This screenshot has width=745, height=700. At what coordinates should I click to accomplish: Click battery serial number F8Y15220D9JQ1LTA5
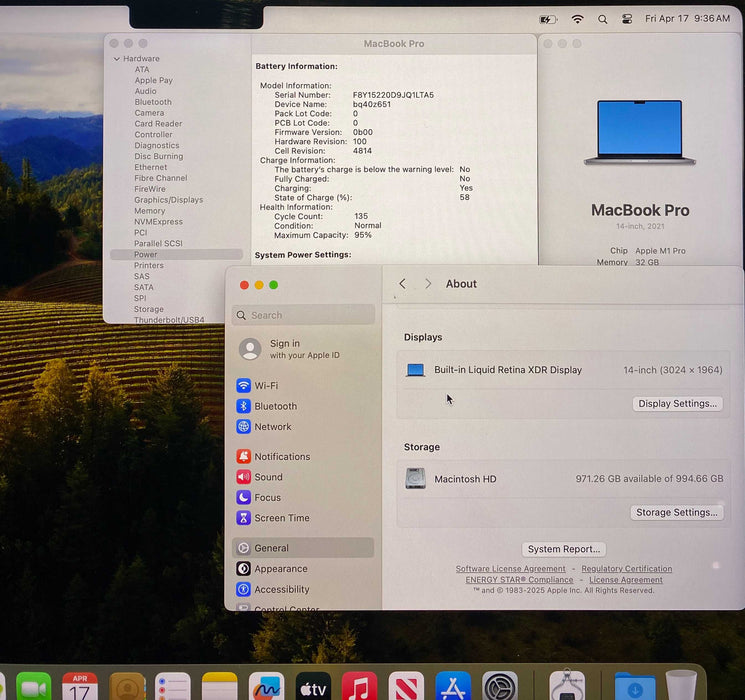coord(393,95)
